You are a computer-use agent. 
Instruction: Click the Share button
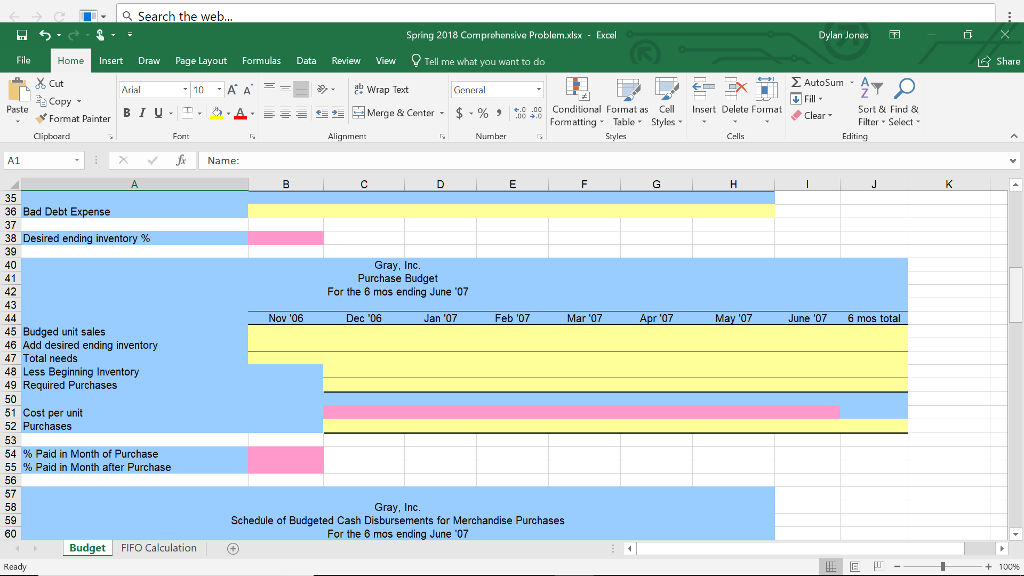coord(999,61)
